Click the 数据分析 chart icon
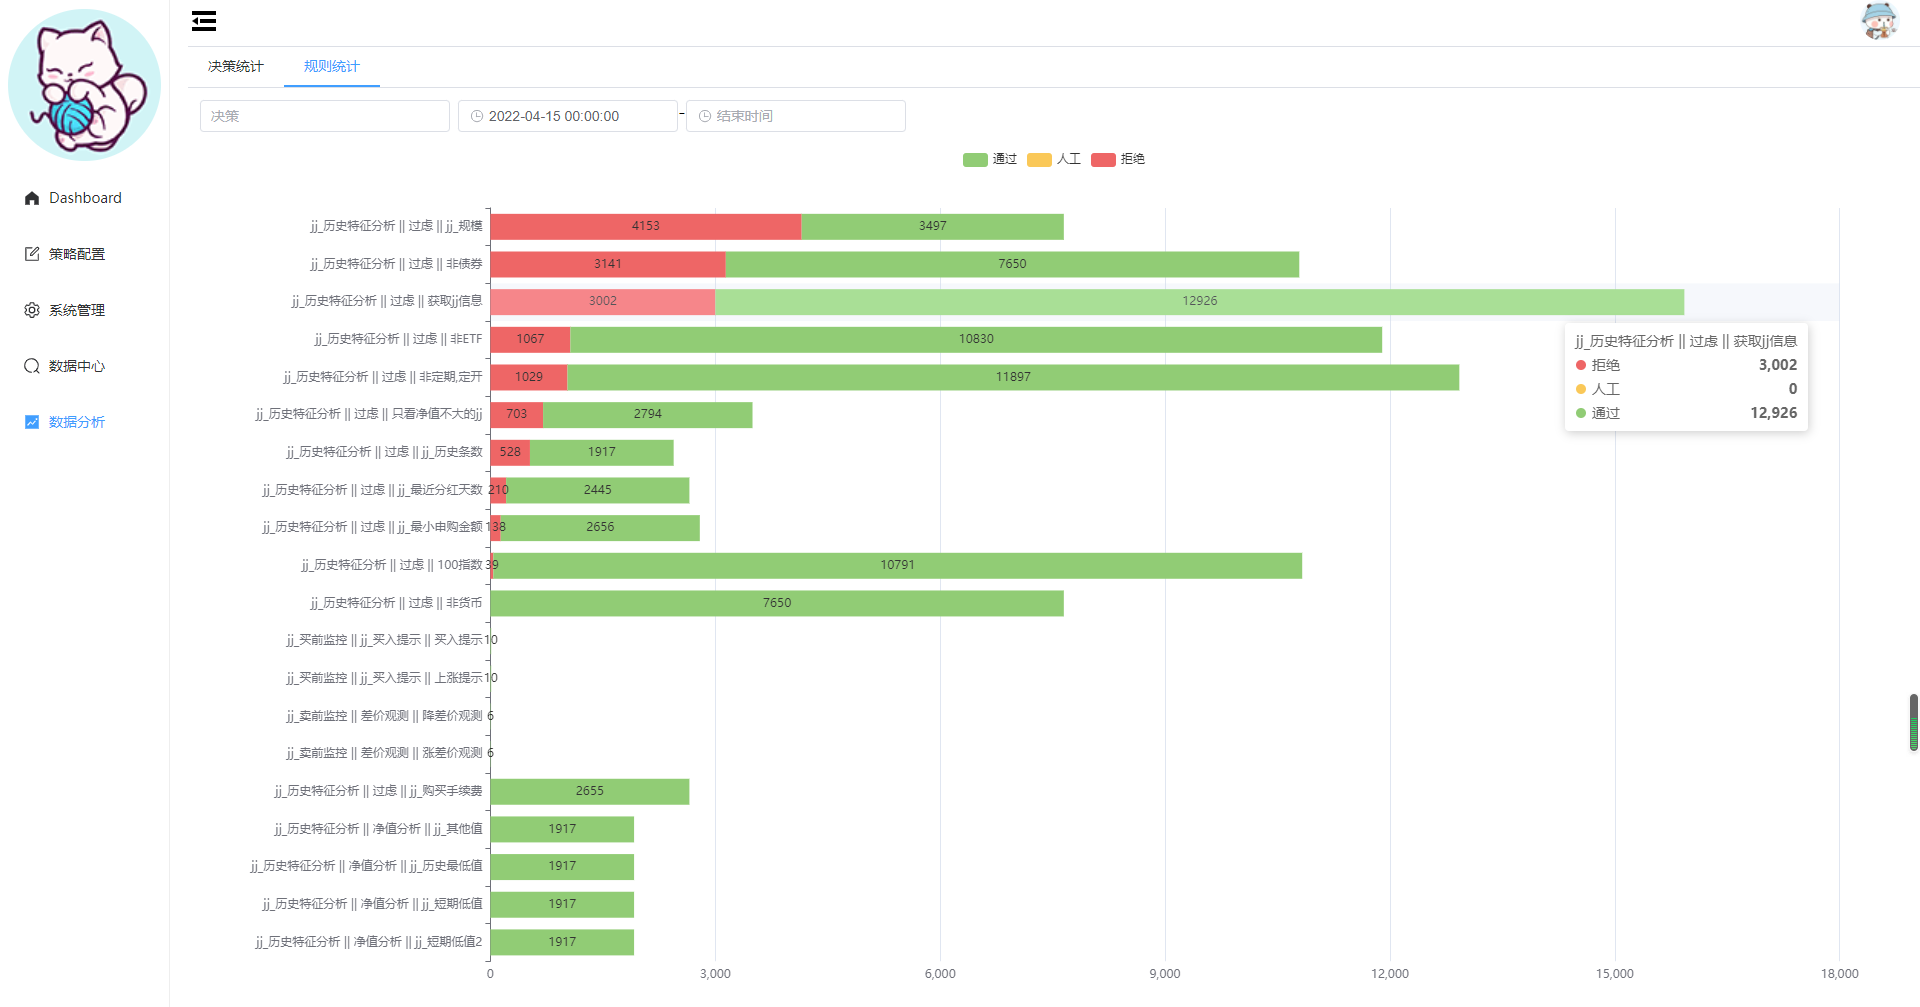The height and width of the screenshot is (1007, 1920). click(32, 422)
